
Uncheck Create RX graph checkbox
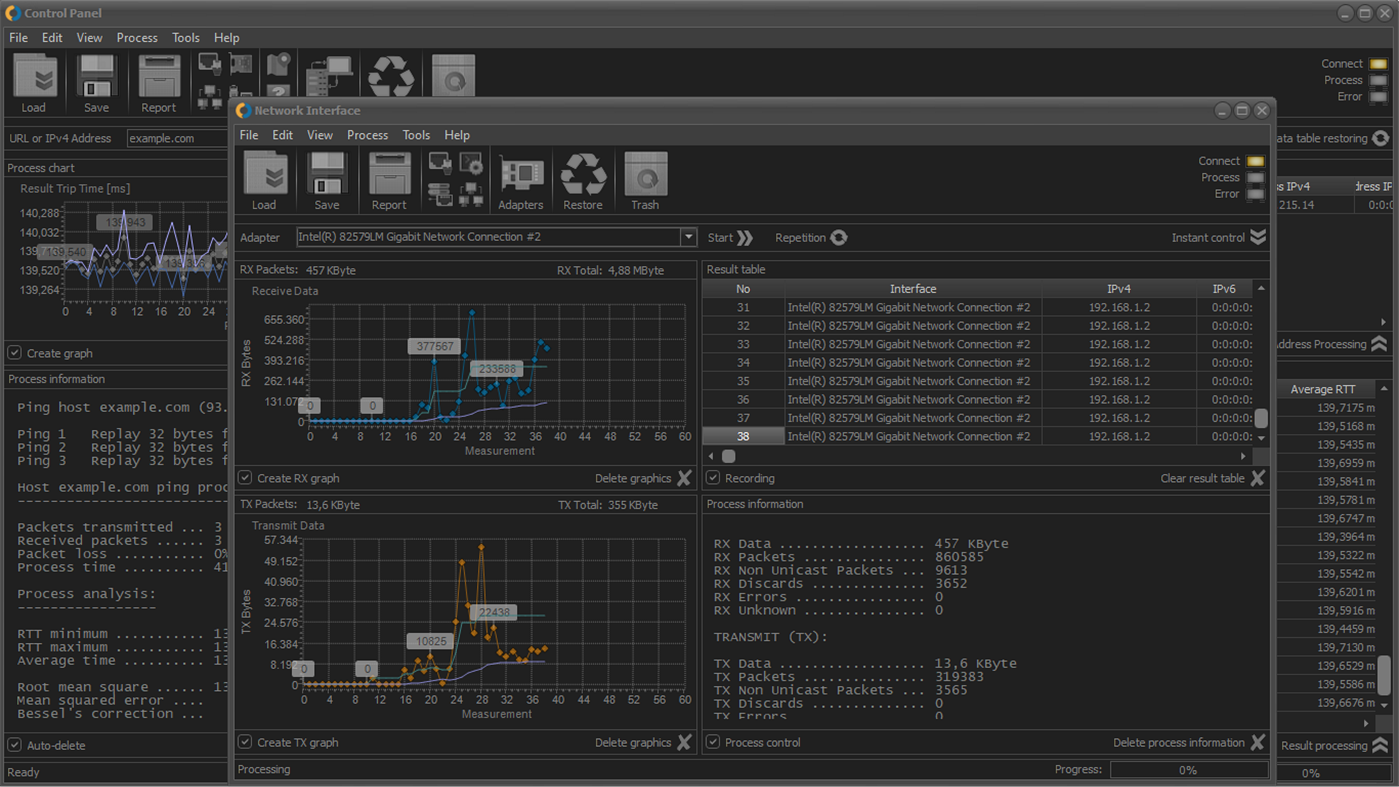[246, 478]
